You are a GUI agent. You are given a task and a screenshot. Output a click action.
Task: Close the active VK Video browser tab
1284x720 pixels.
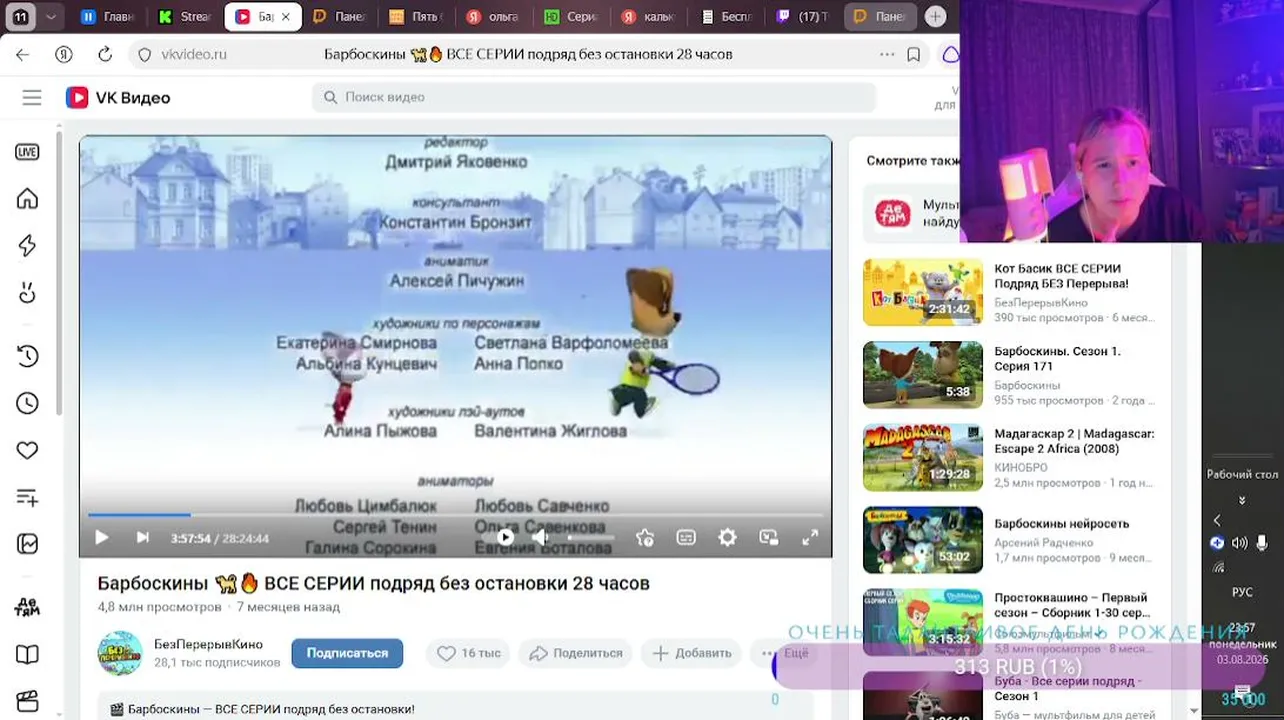(286, 17)
